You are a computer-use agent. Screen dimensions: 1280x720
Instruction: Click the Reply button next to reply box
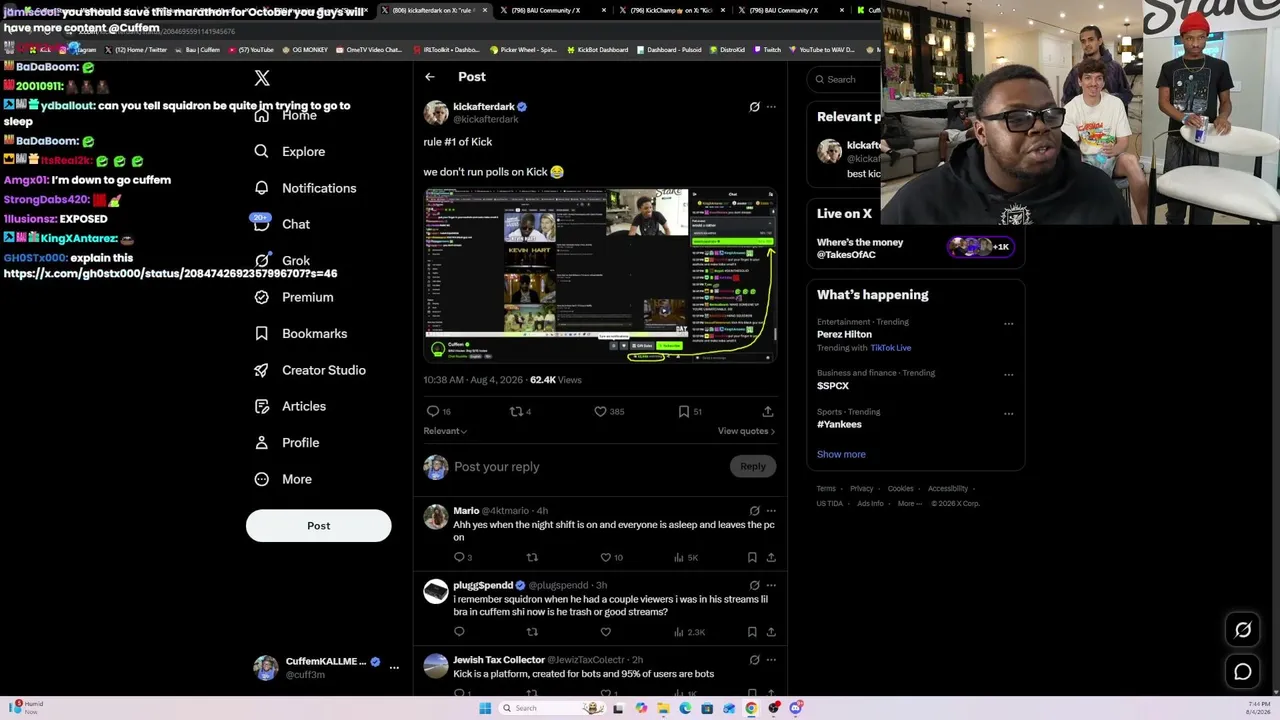753,466
